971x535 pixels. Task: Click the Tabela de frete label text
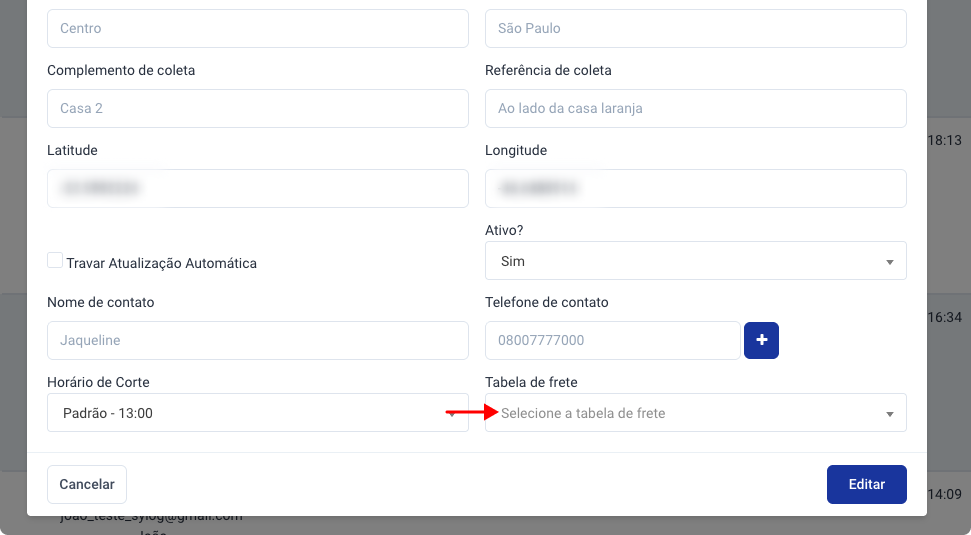[531, 382]
